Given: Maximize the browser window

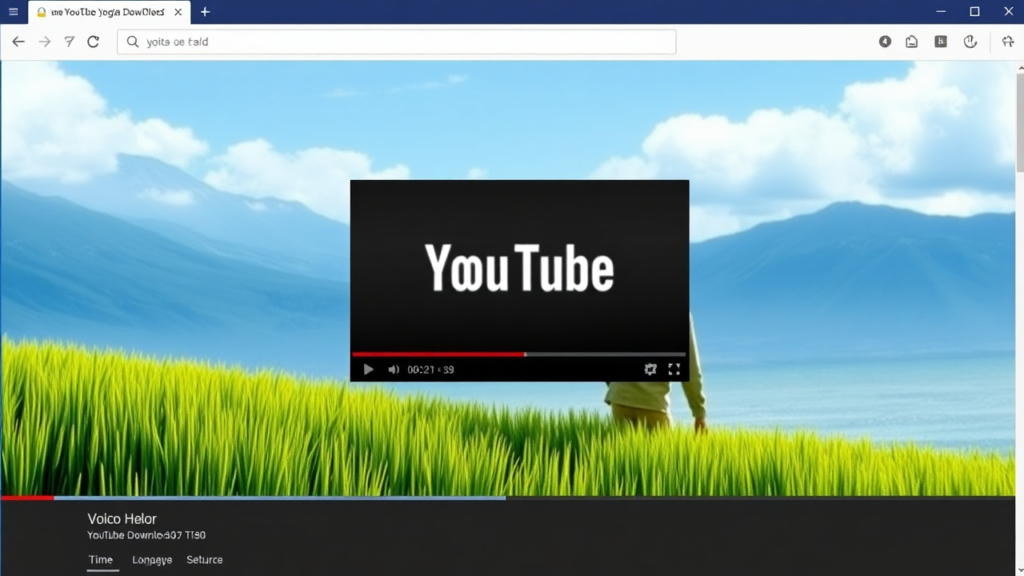Looking at the screenshot, I should pyautogui.click(x=974, y=12).
